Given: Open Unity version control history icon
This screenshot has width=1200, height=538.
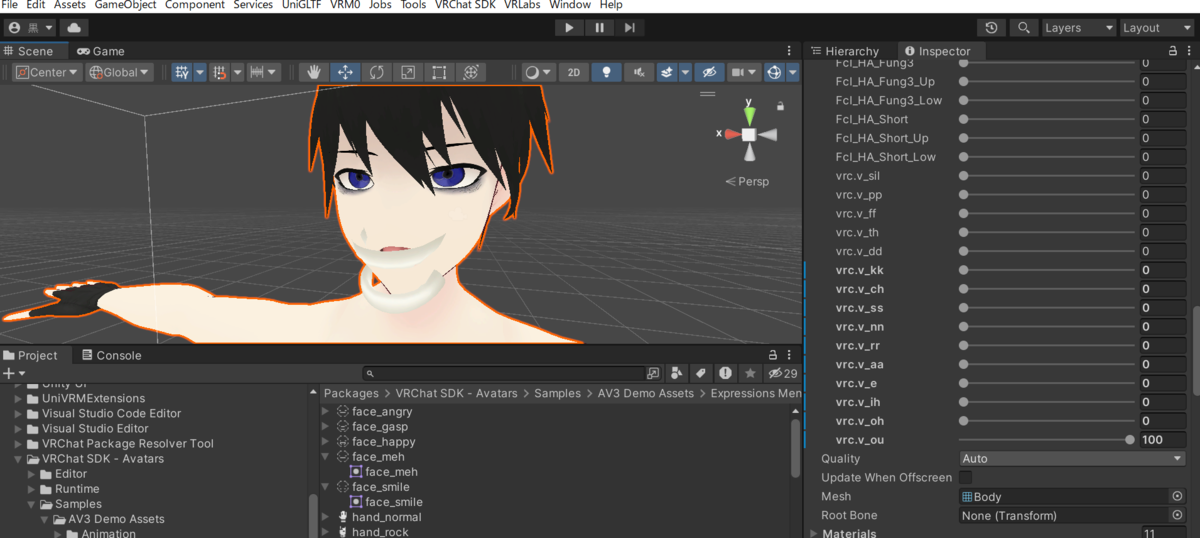Looking at the screenshot, I should pyautogui.click(x=991, y=28).
